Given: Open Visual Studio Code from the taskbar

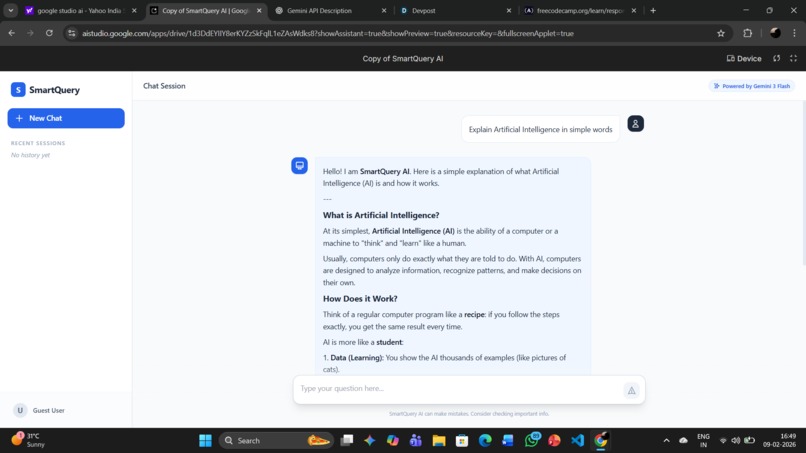Looking at the screenshot, I should point(577,441).
